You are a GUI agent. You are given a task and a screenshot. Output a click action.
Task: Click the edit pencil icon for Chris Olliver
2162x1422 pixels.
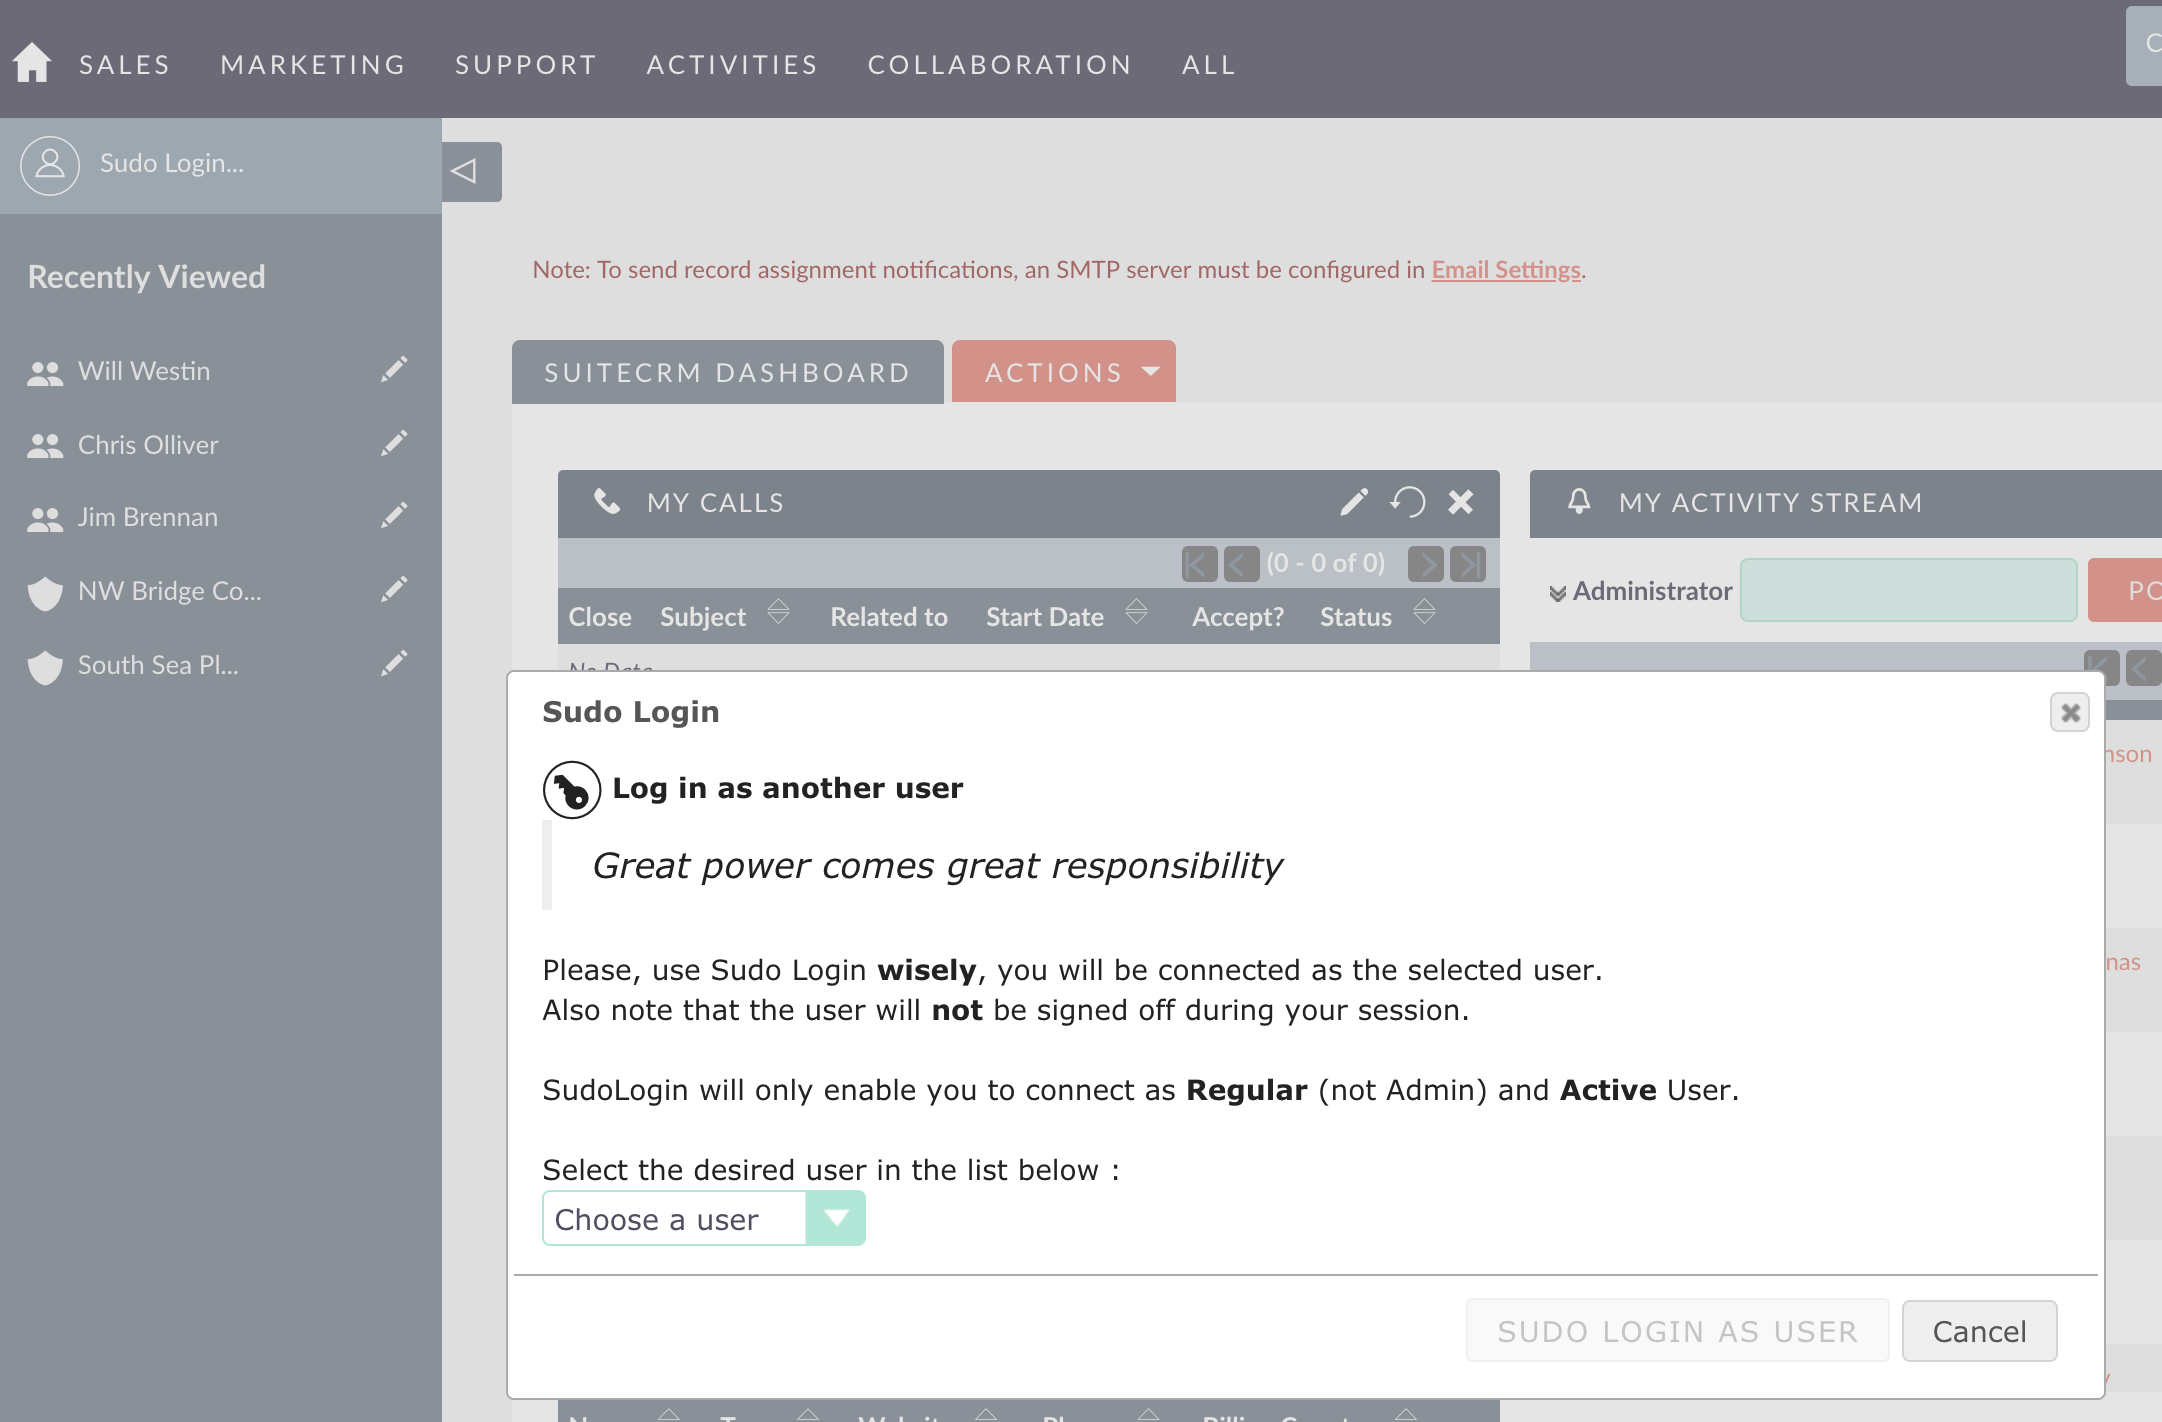[x=392, y=444]
